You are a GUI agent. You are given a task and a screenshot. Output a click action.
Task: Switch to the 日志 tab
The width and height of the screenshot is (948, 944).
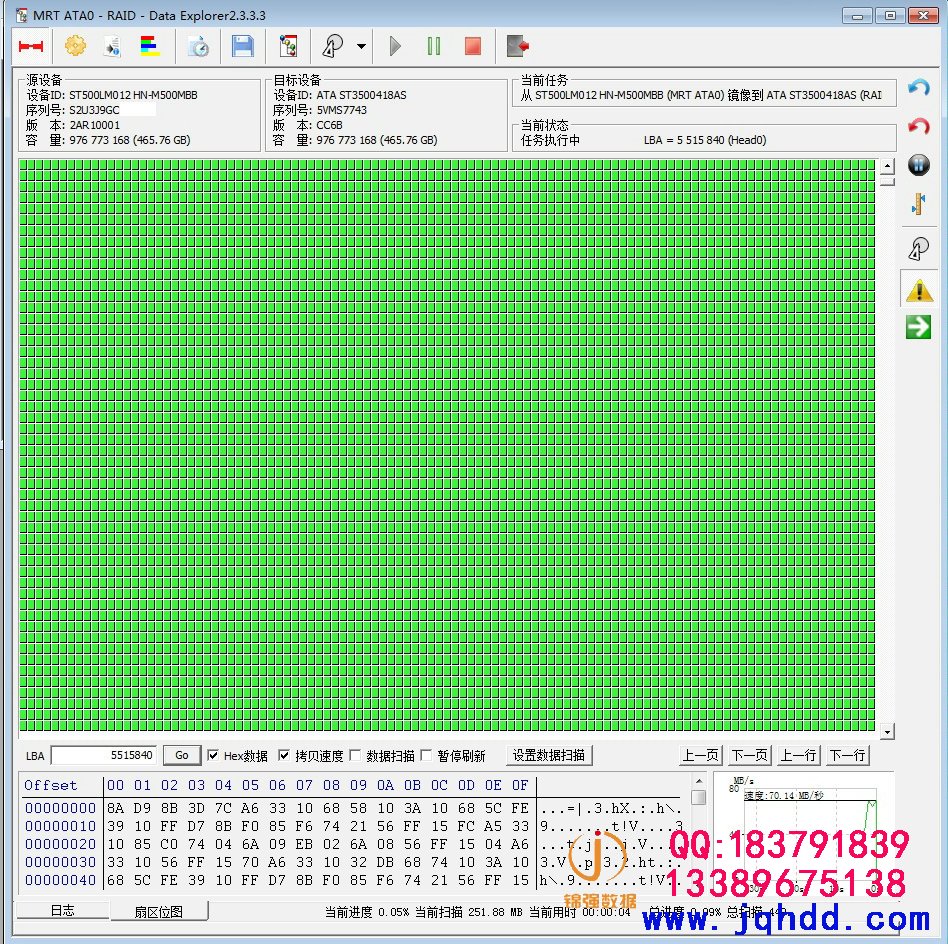pos(62,911)
